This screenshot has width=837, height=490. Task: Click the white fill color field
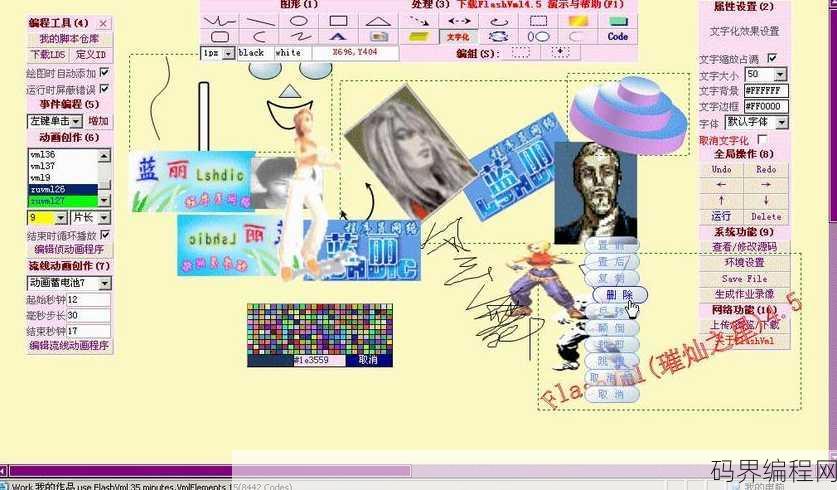(292, 53)
